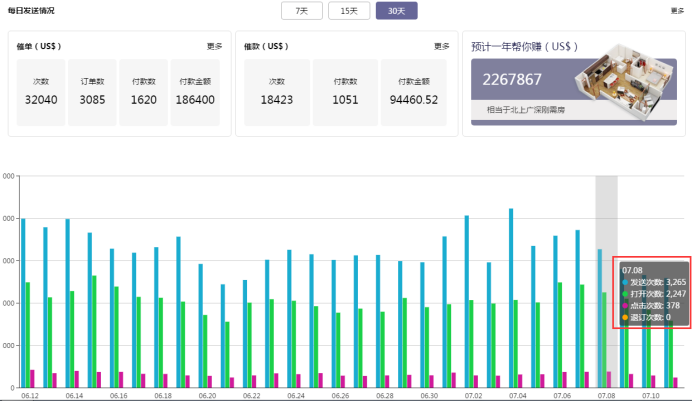The image size is (692, 401).
Task: Click the 07.10 x-axis label
Action: (x=651, y=396)
